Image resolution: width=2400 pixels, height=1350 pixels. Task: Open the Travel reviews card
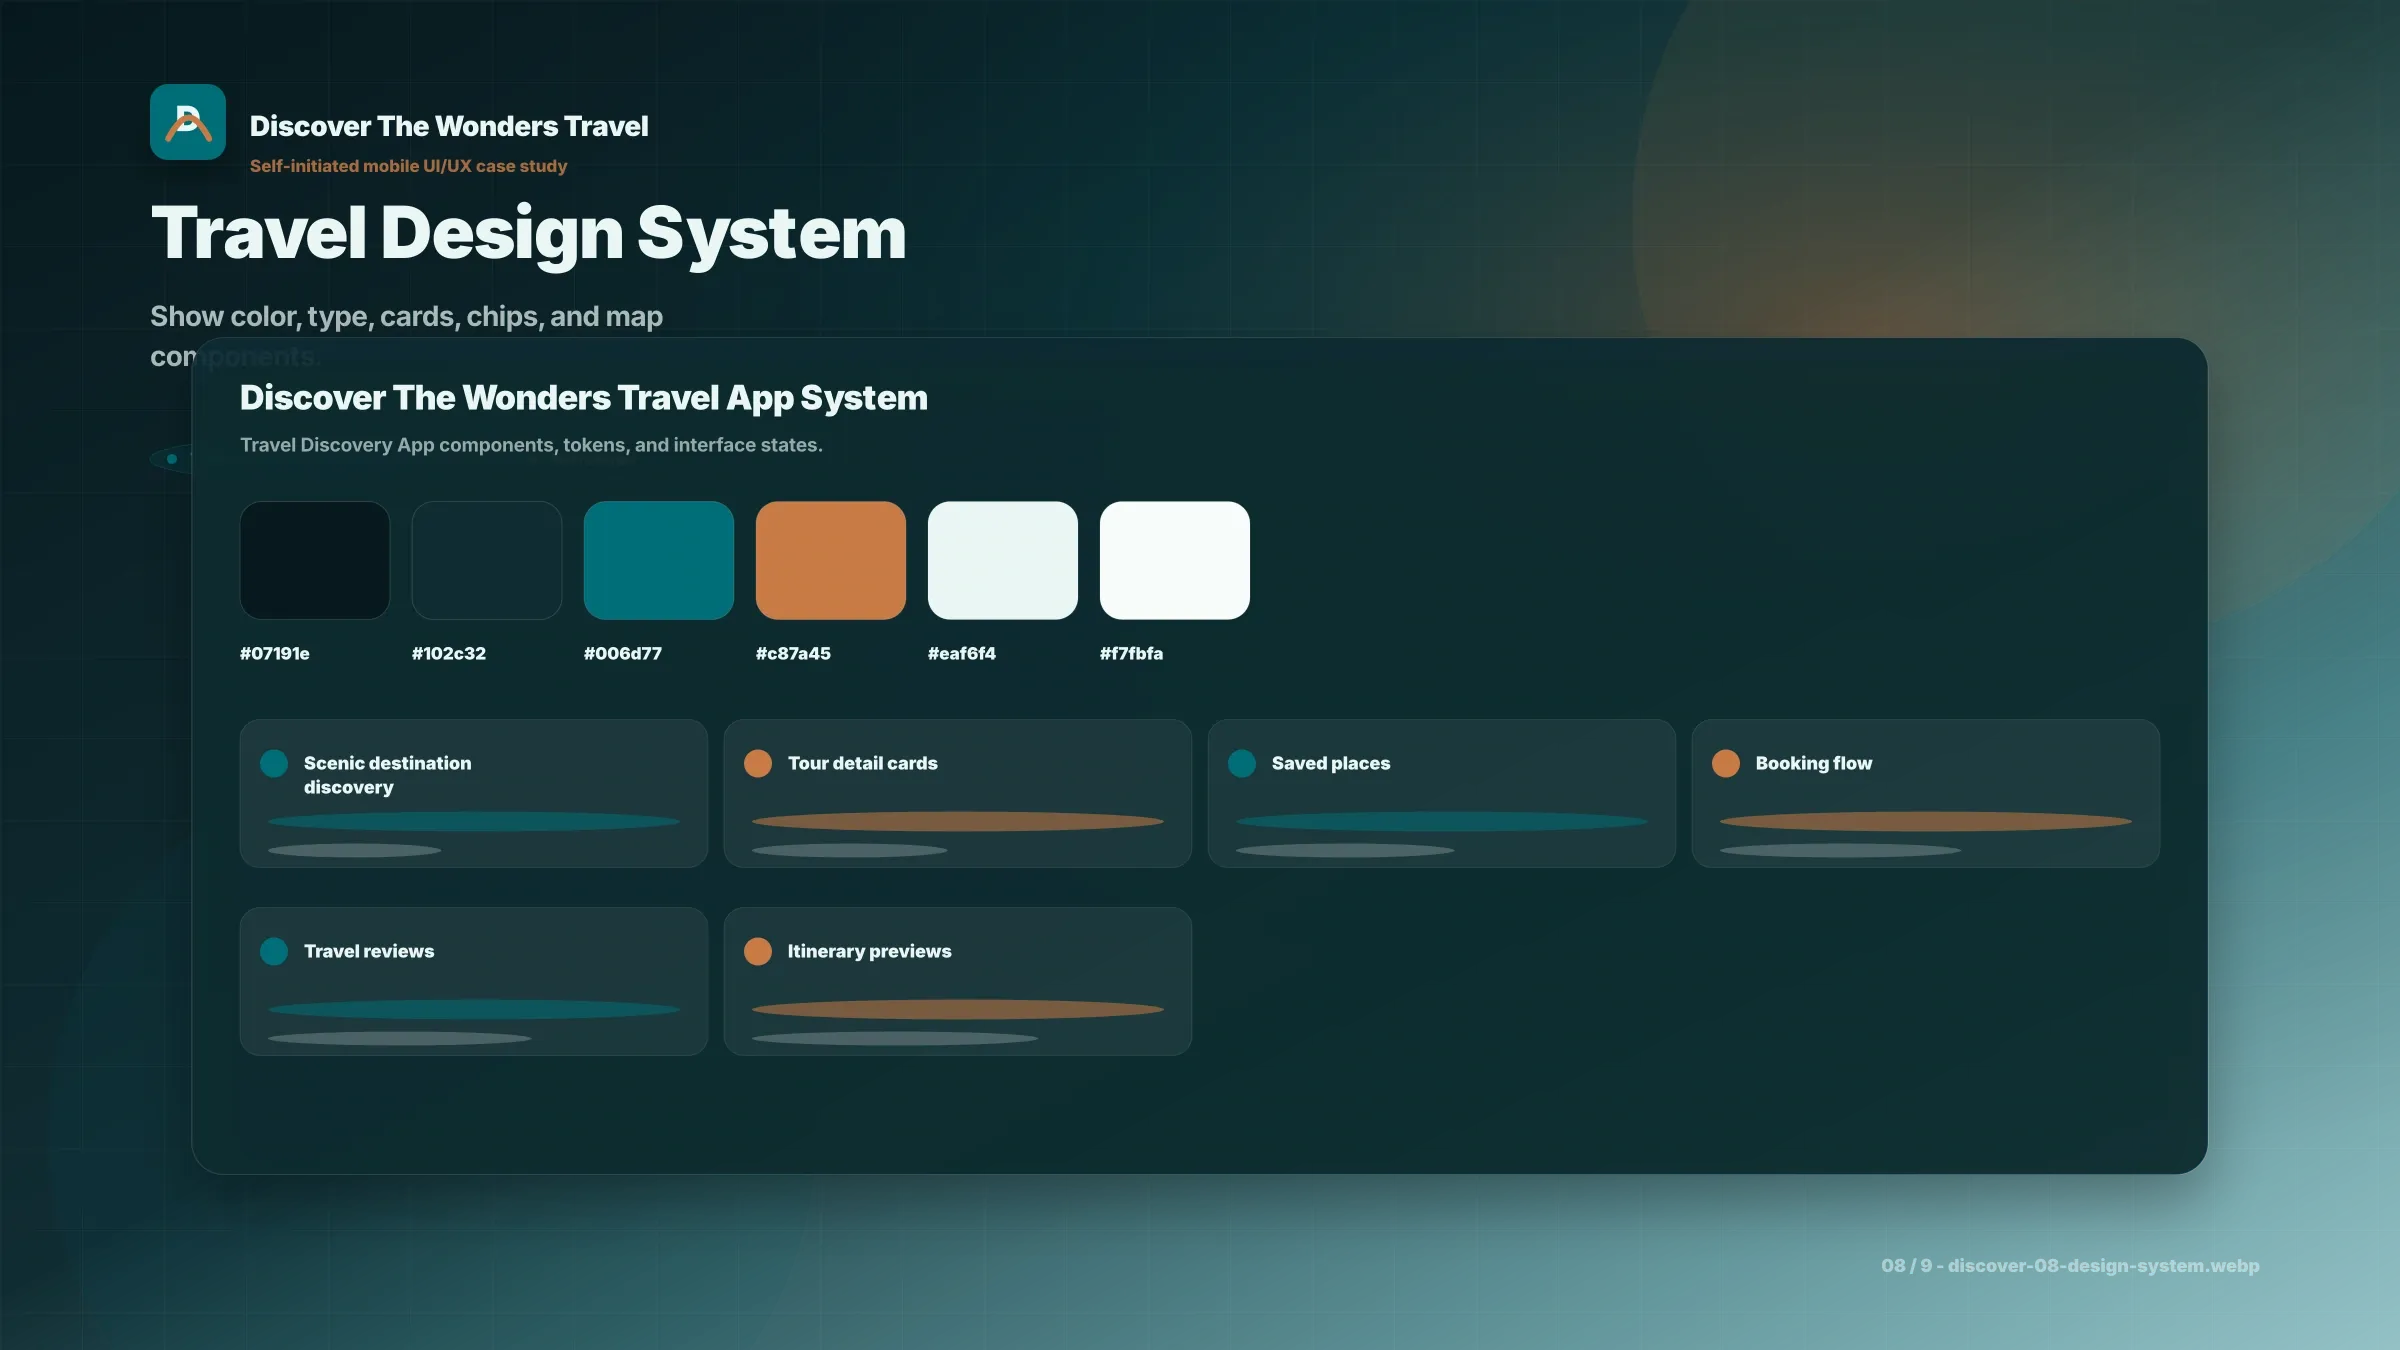pyautogui.click(x=474, y=981)
